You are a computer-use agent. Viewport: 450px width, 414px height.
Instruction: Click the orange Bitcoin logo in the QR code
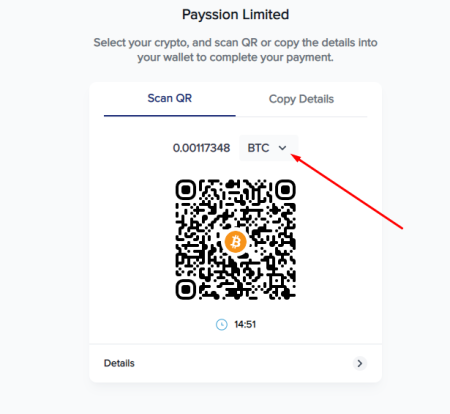coord(235,242)
